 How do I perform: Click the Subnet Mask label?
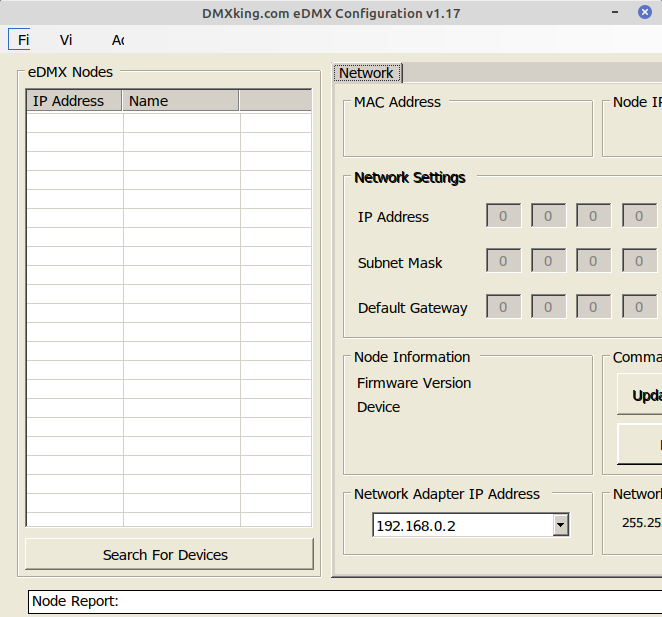point(400,263)
